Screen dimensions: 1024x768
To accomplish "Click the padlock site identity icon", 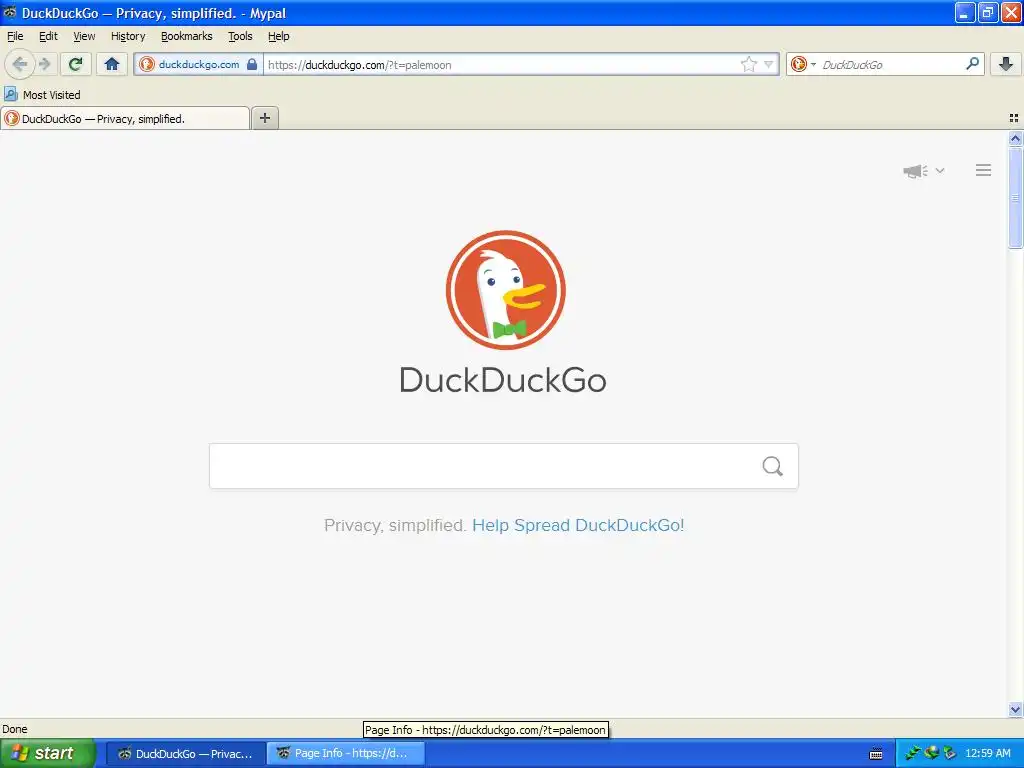I will pyautogui.click(x=252, y=64).
